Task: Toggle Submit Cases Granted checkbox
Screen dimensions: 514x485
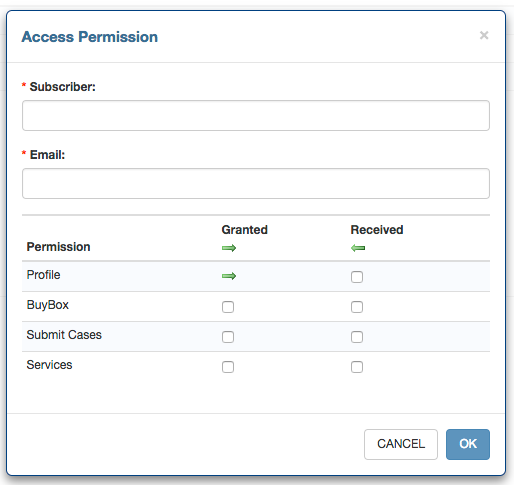Action: click(x=228, y=337)
